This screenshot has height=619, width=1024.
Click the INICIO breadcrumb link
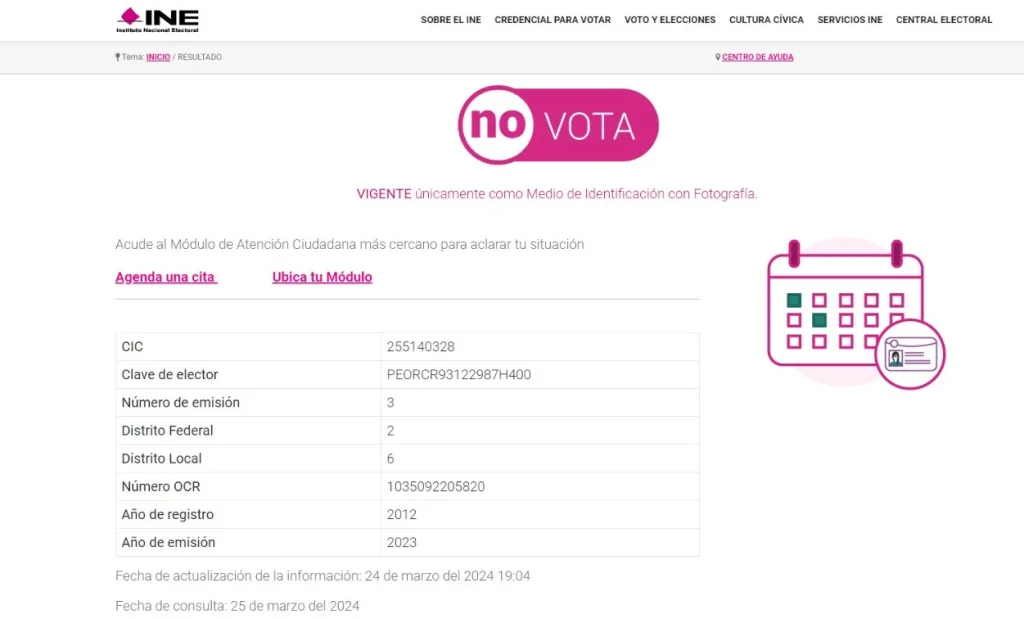(158, 57)
